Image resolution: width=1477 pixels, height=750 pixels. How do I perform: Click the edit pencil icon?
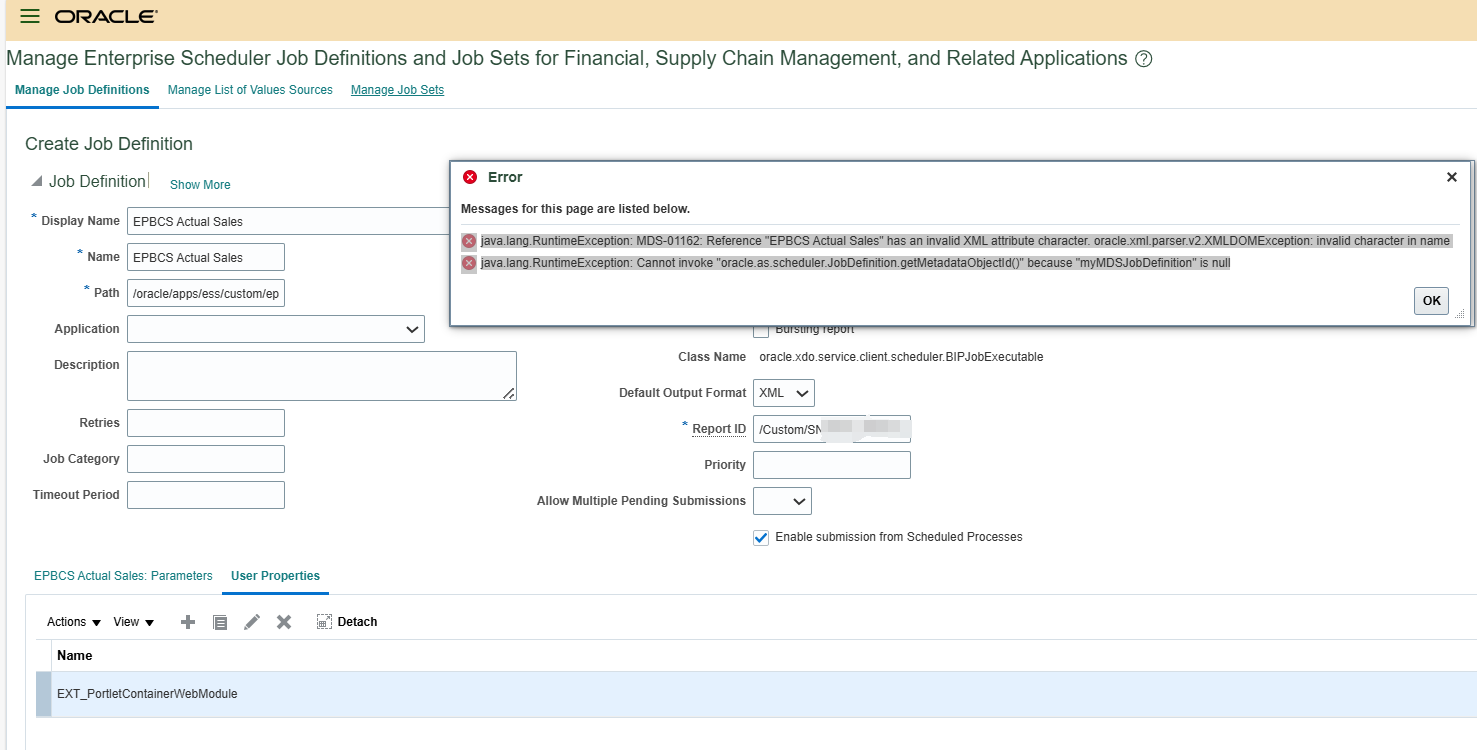coord(252,622)
